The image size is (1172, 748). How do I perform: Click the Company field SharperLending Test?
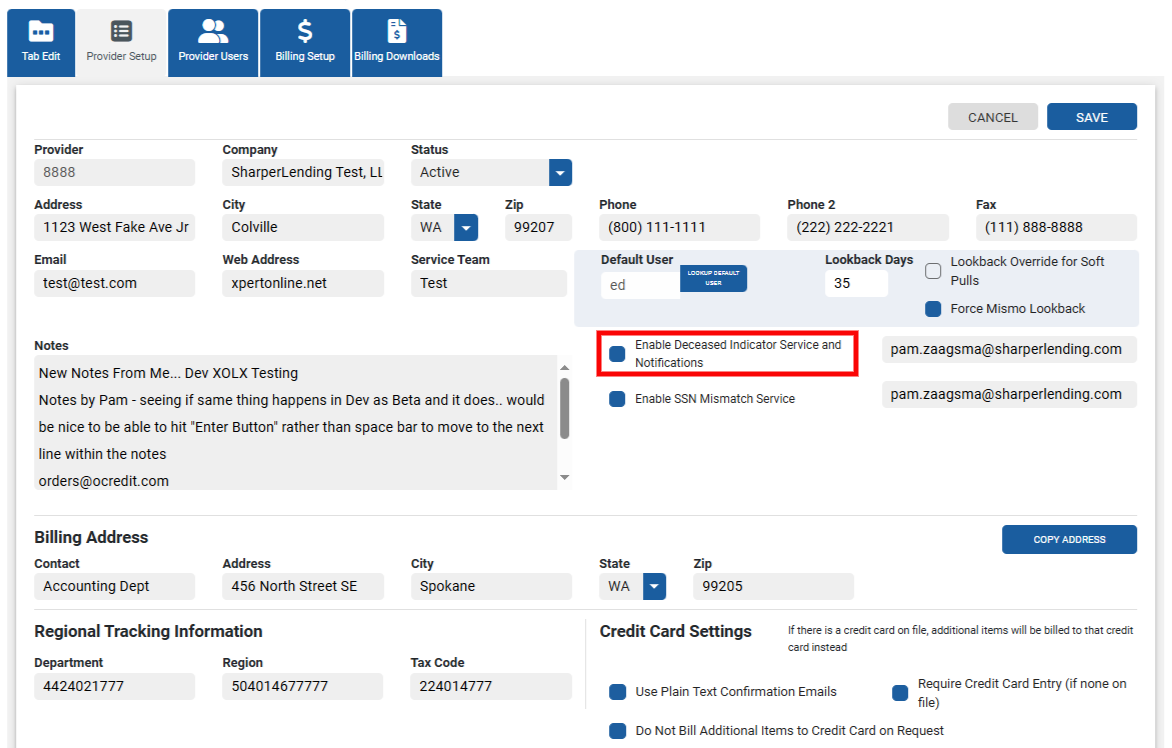pos(303,173)
